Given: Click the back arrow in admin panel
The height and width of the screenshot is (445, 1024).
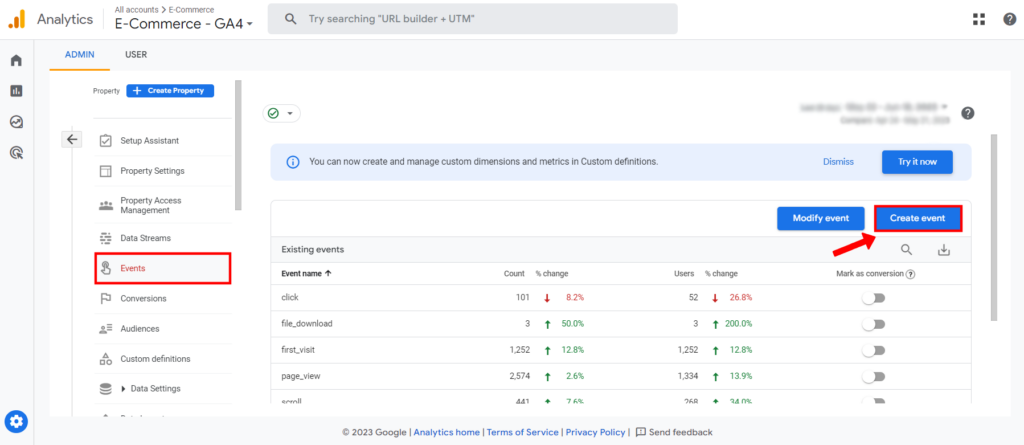Looking at the screenshot, I should click(72, 140).
